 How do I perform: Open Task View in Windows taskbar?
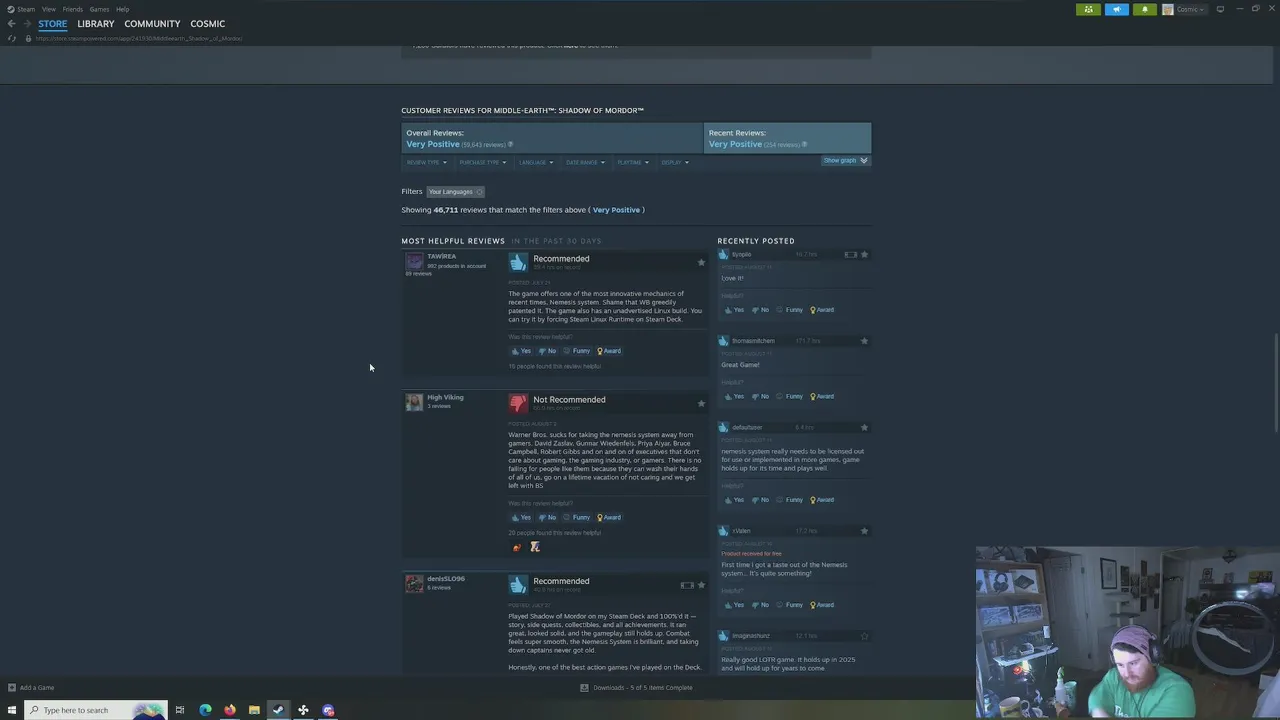[180, 710]
